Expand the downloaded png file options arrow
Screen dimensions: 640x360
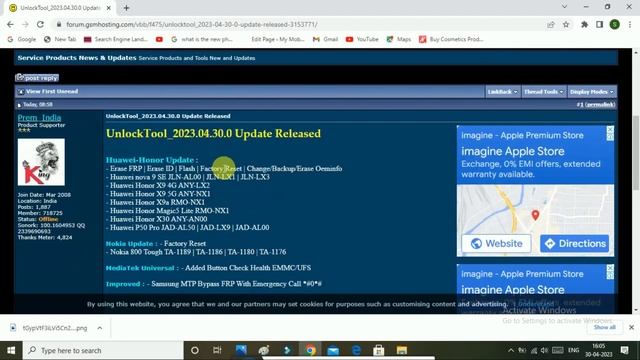100,328
